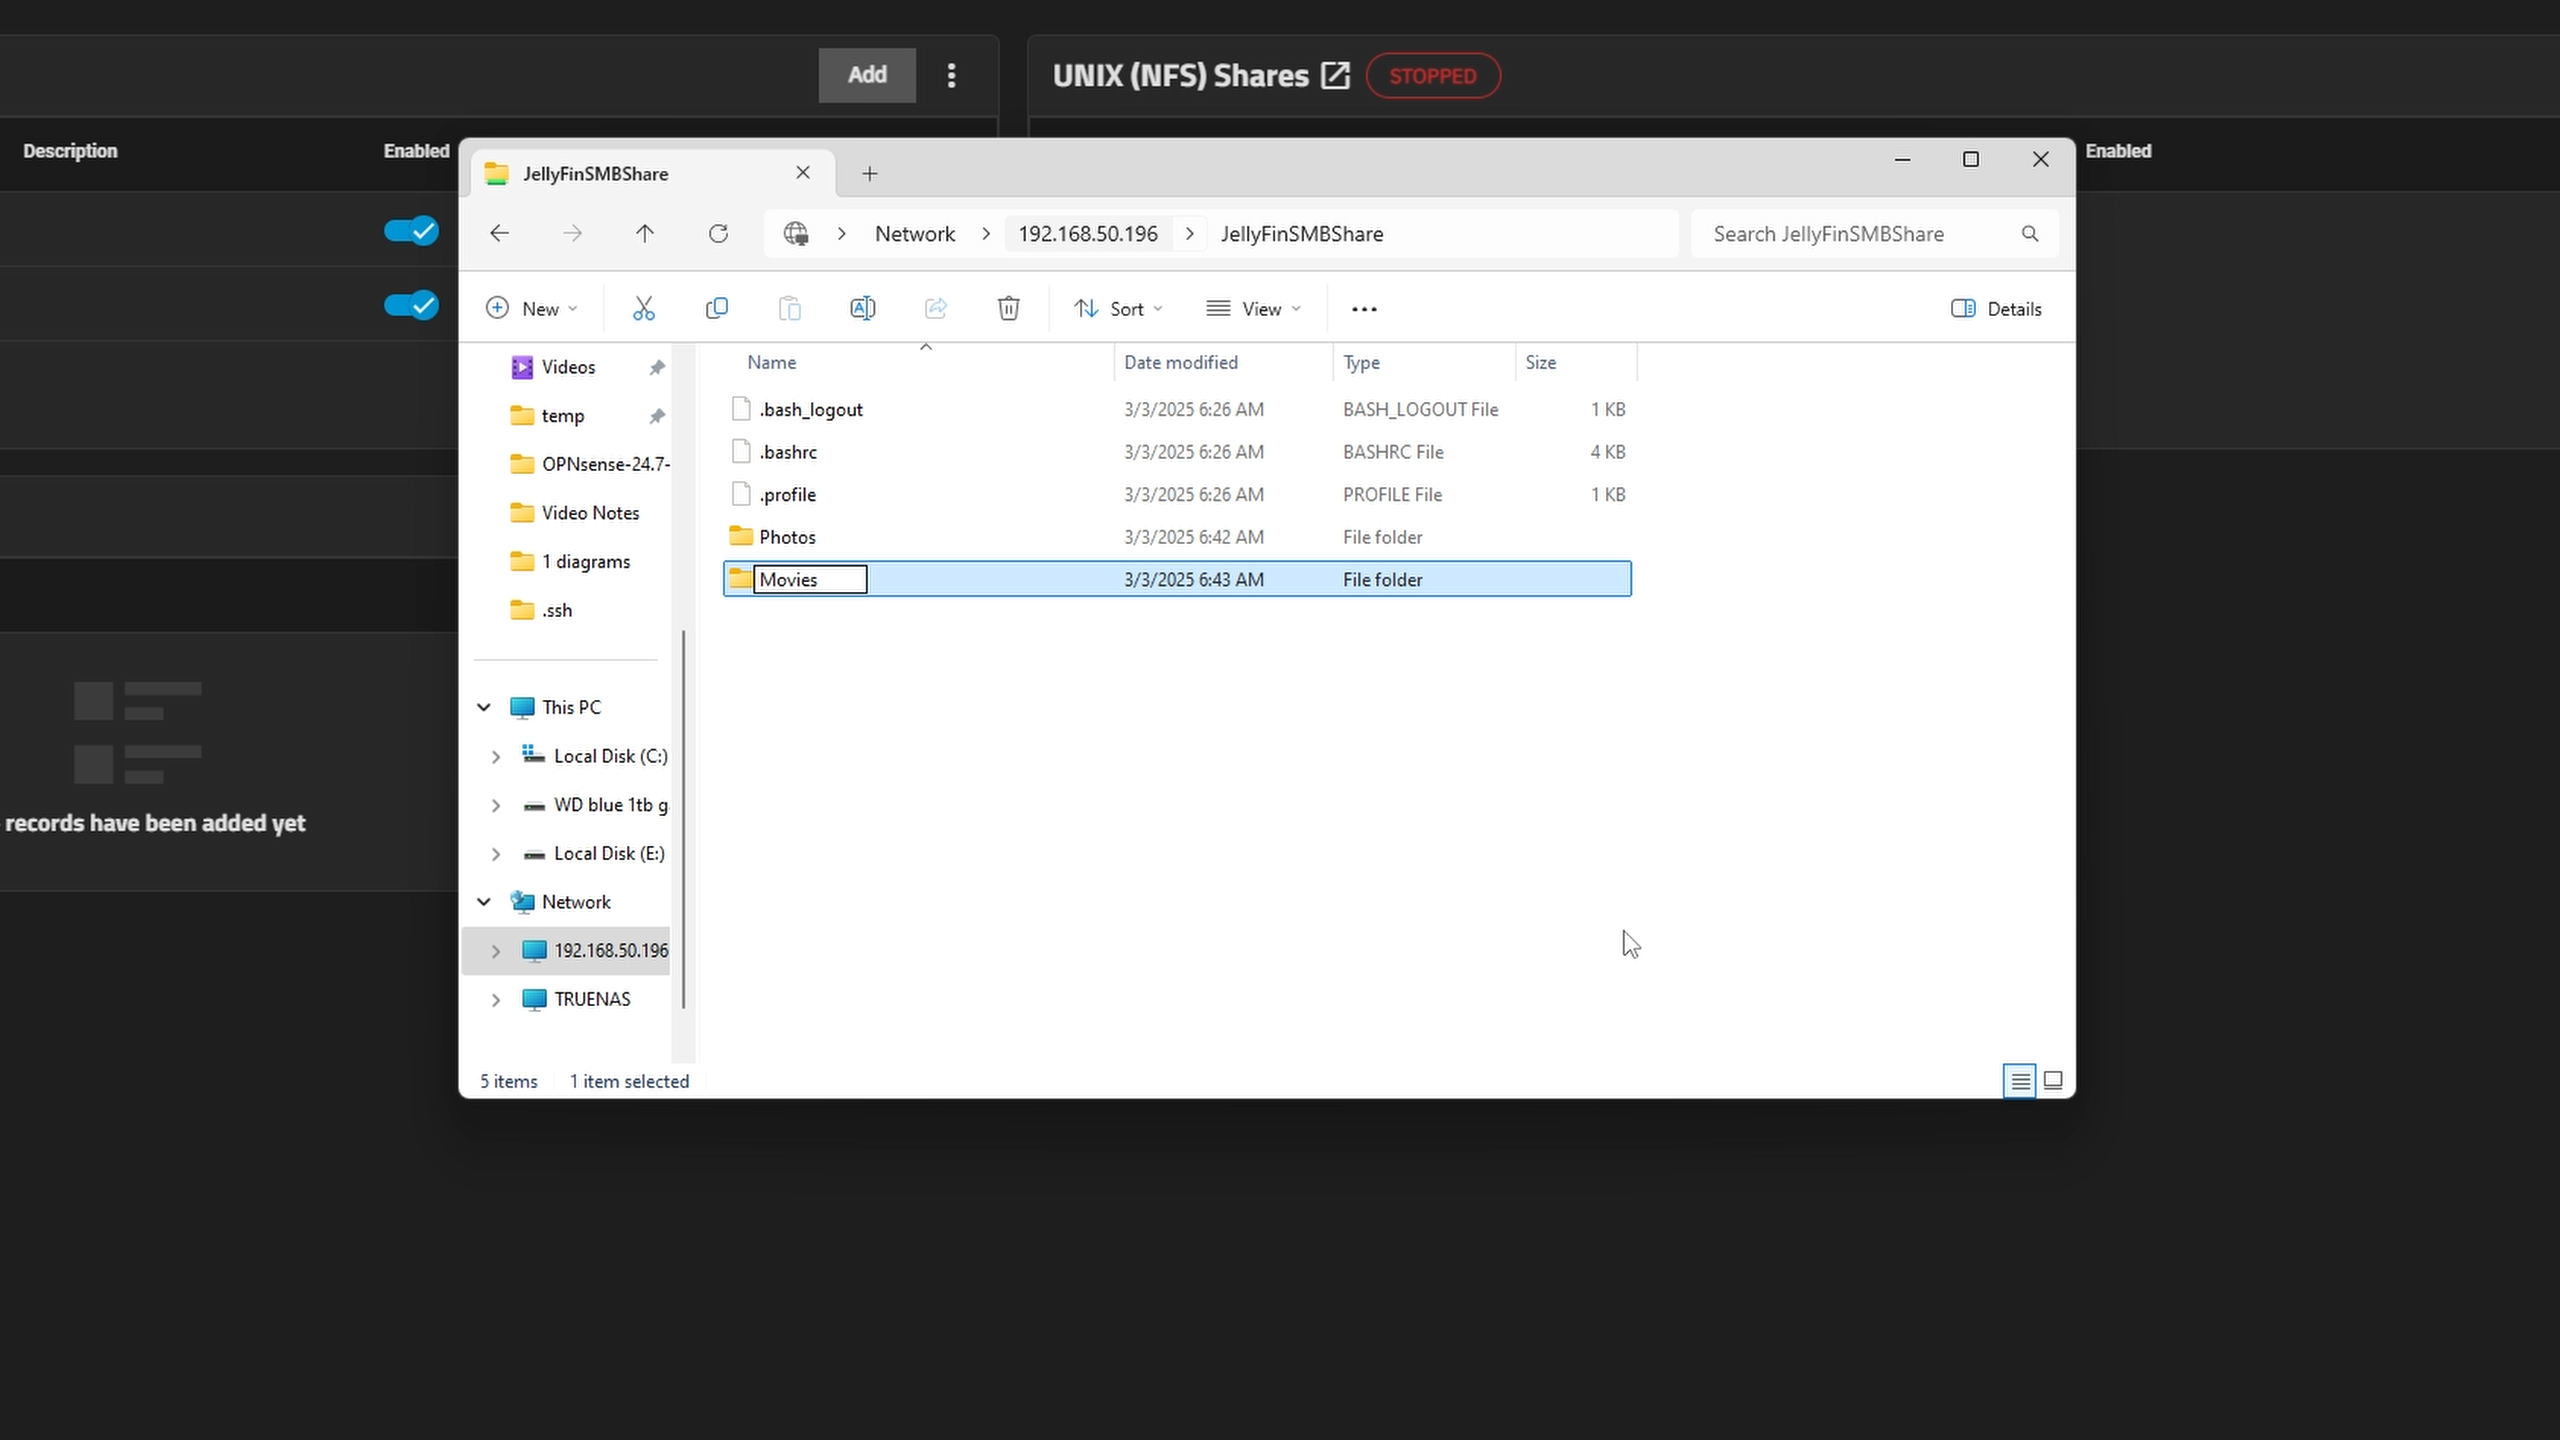2560x1440 pixels.
Task: Open the Sort dropdown menu
Action: (x=1117, y=309)
